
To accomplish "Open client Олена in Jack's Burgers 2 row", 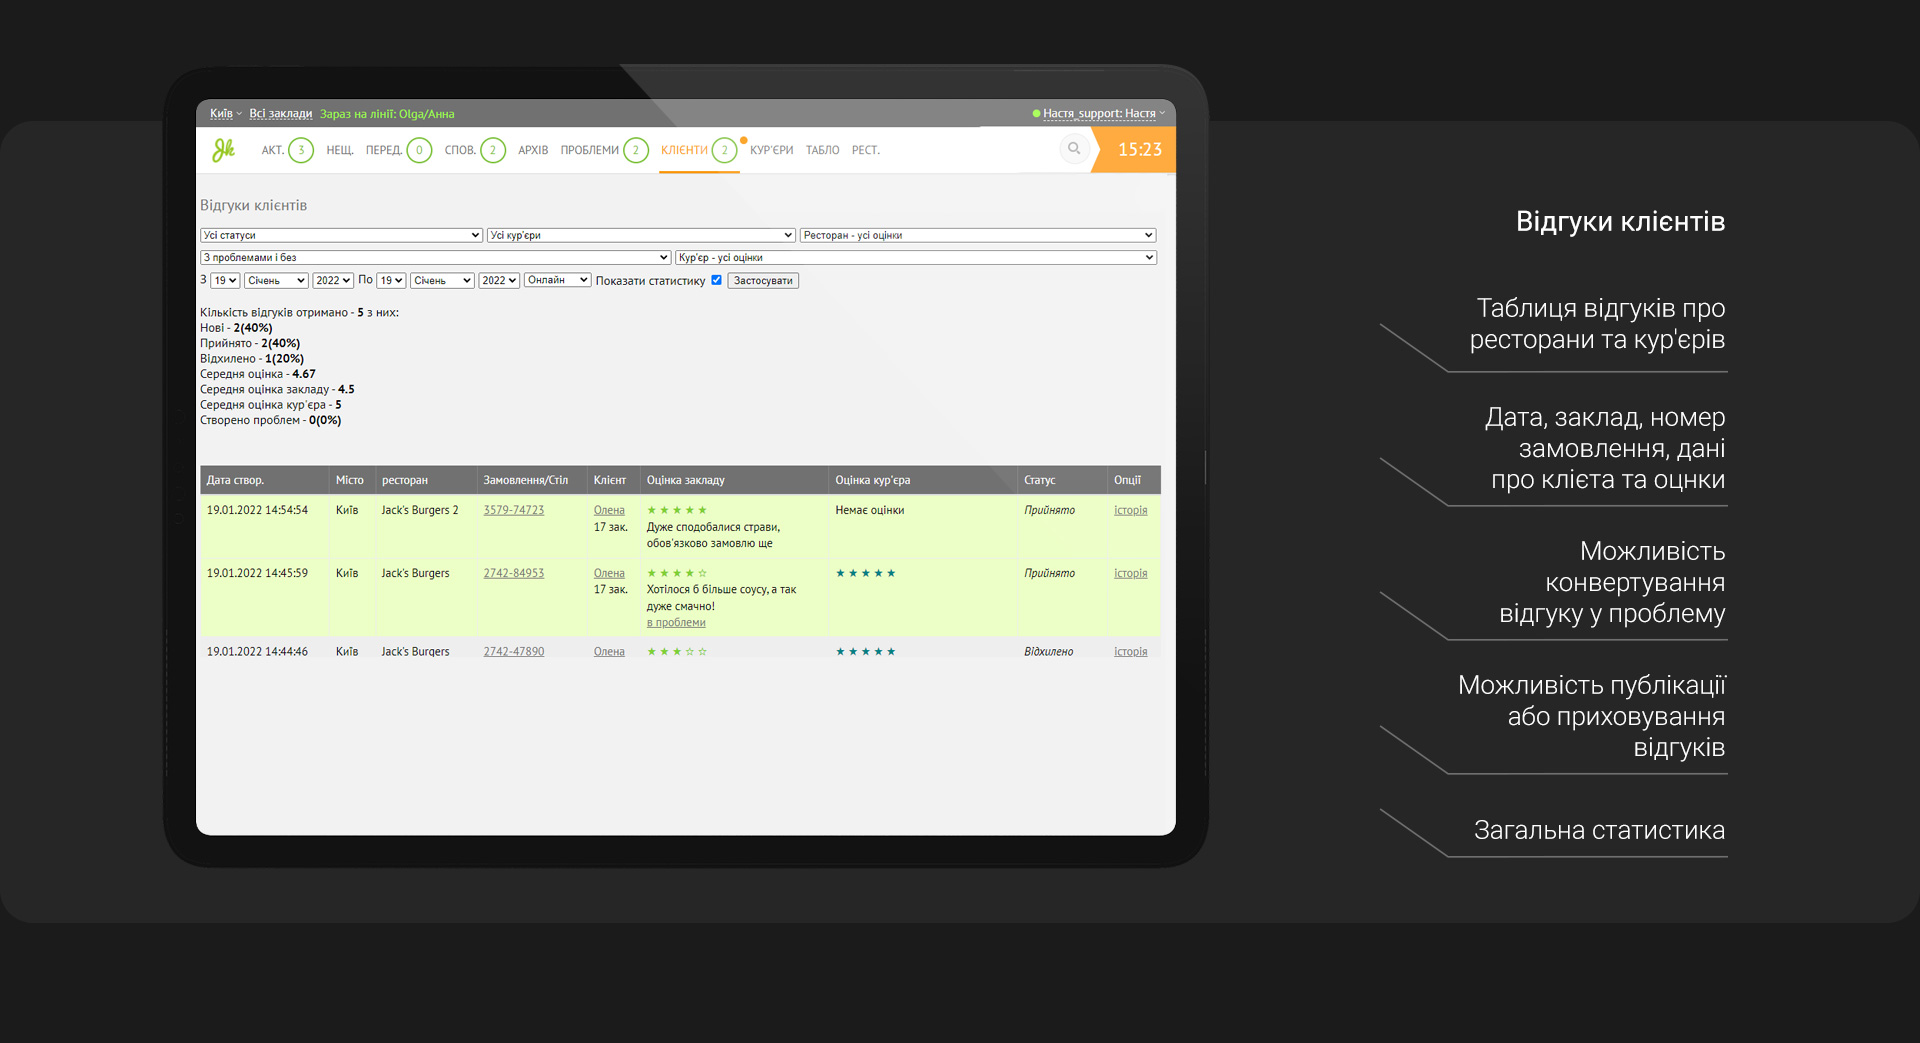I will pyautogui.click(x=609, y=510).
